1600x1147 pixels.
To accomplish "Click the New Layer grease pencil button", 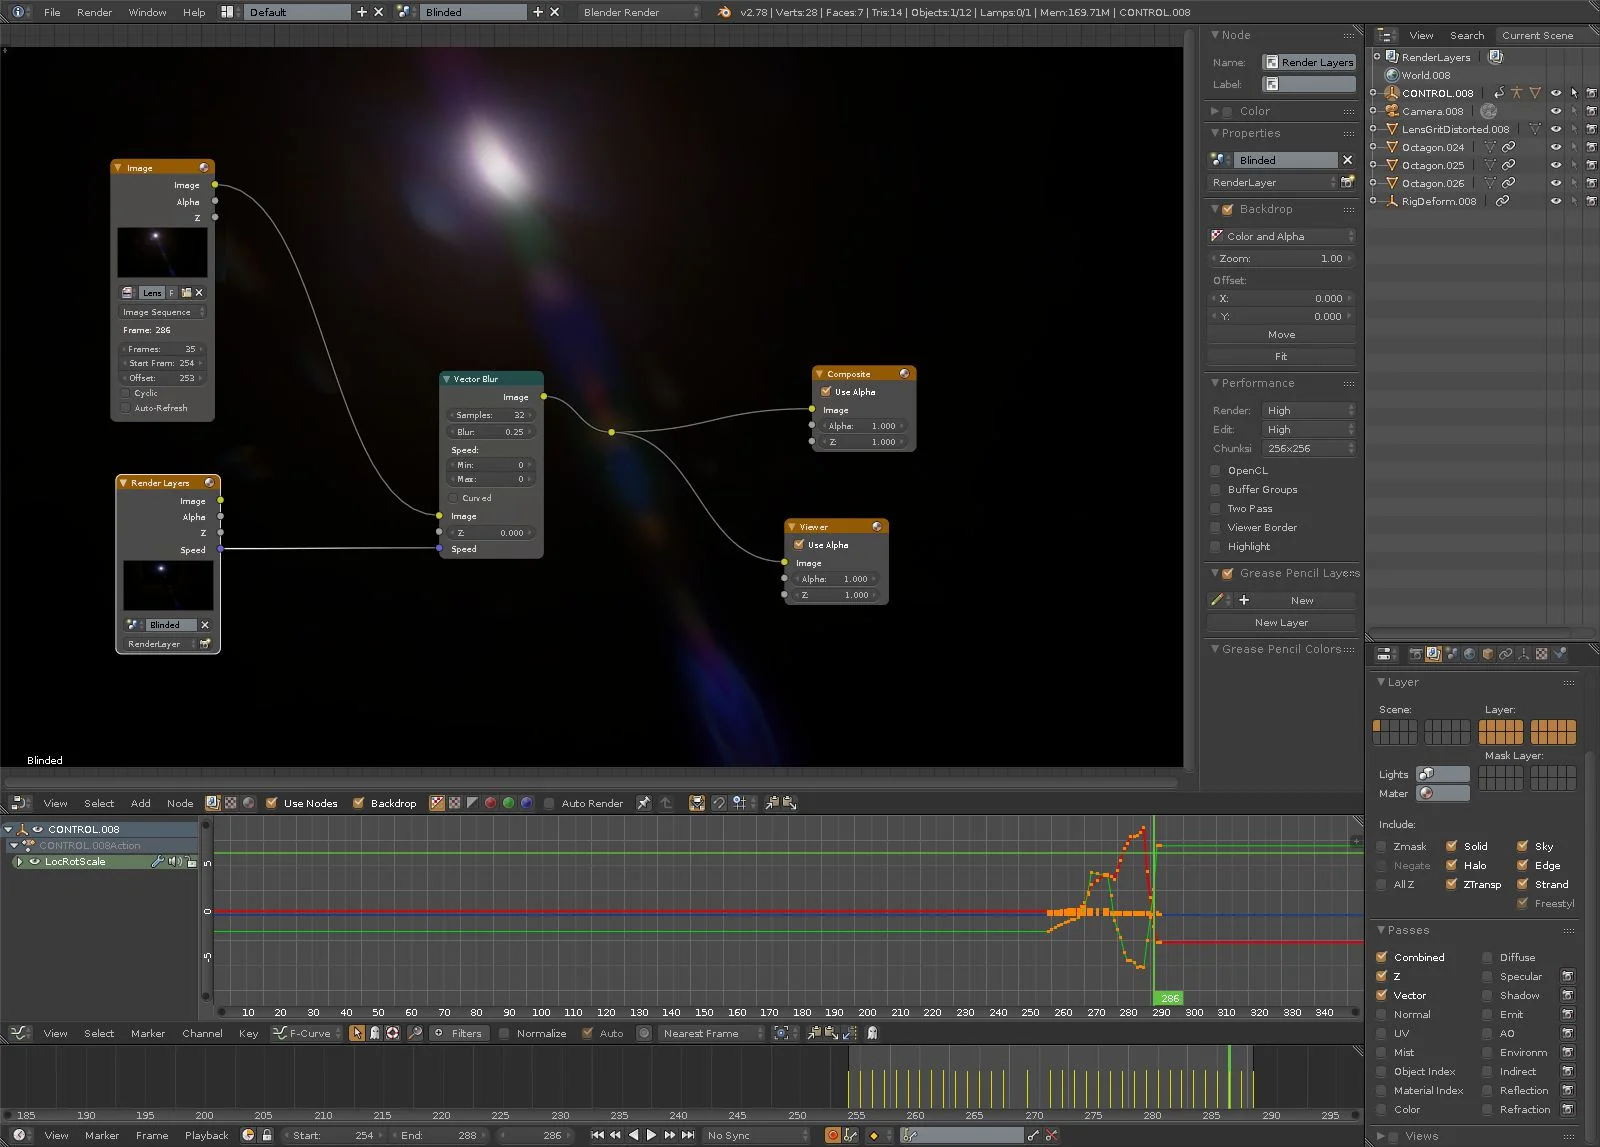I will click(x=1281, y=622).
